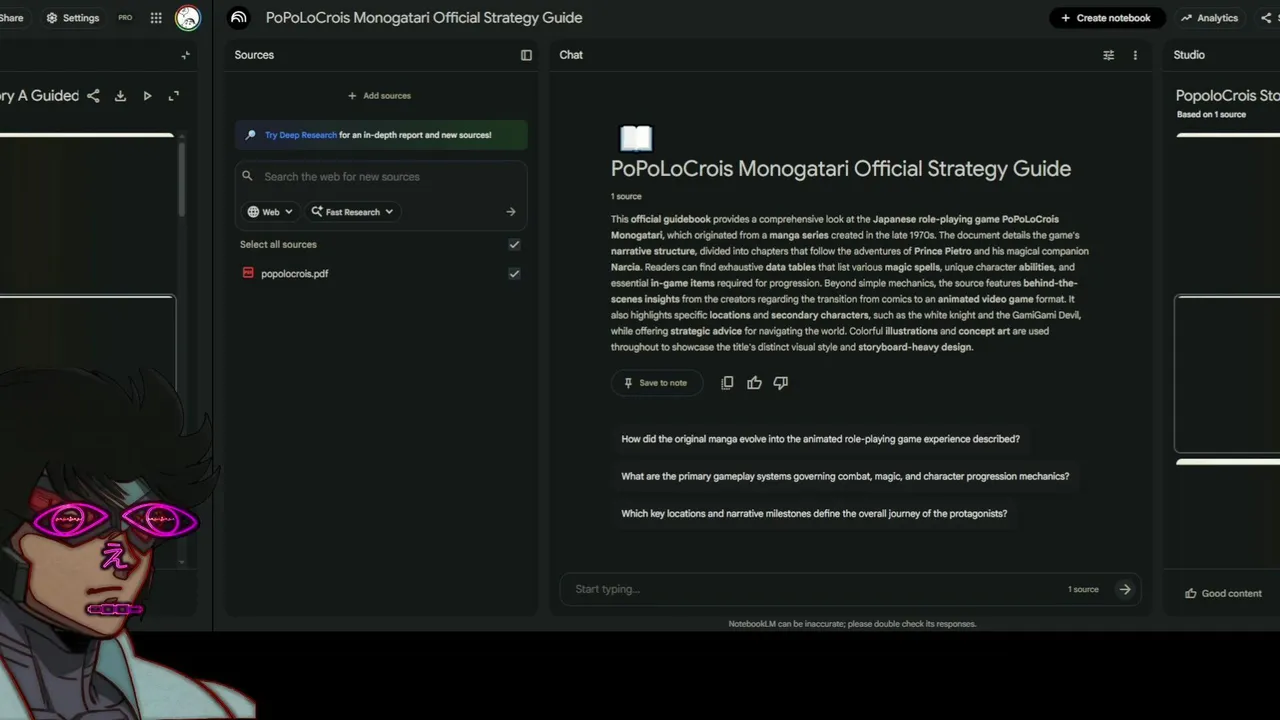Click the PRO badge label
The image size is (1280, 720).
click(125, 18)
